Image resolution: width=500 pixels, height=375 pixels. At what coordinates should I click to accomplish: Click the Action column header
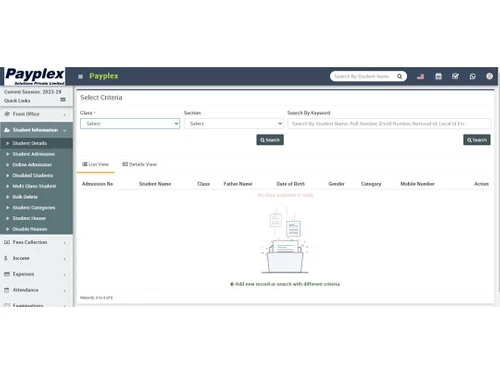tap(481, 184)
